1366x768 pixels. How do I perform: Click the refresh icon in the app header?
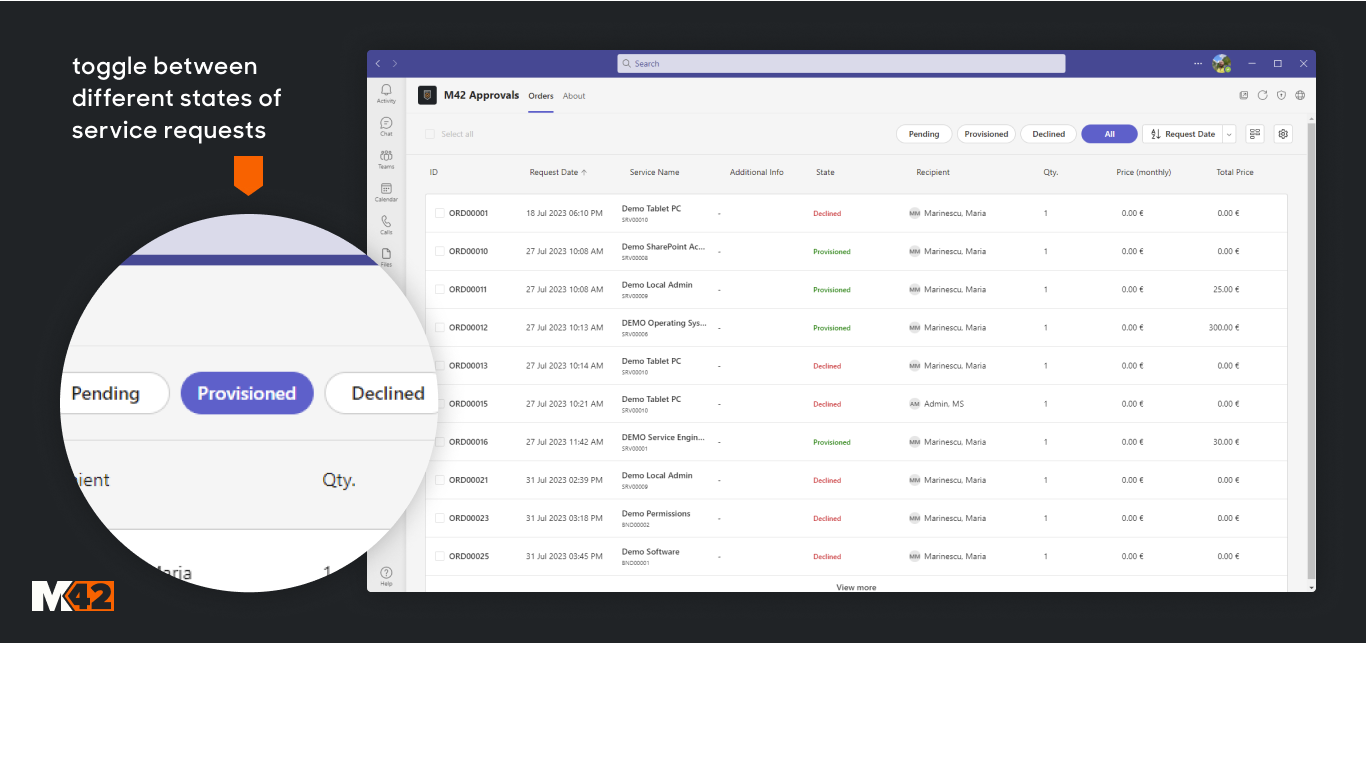[1263, 96]
